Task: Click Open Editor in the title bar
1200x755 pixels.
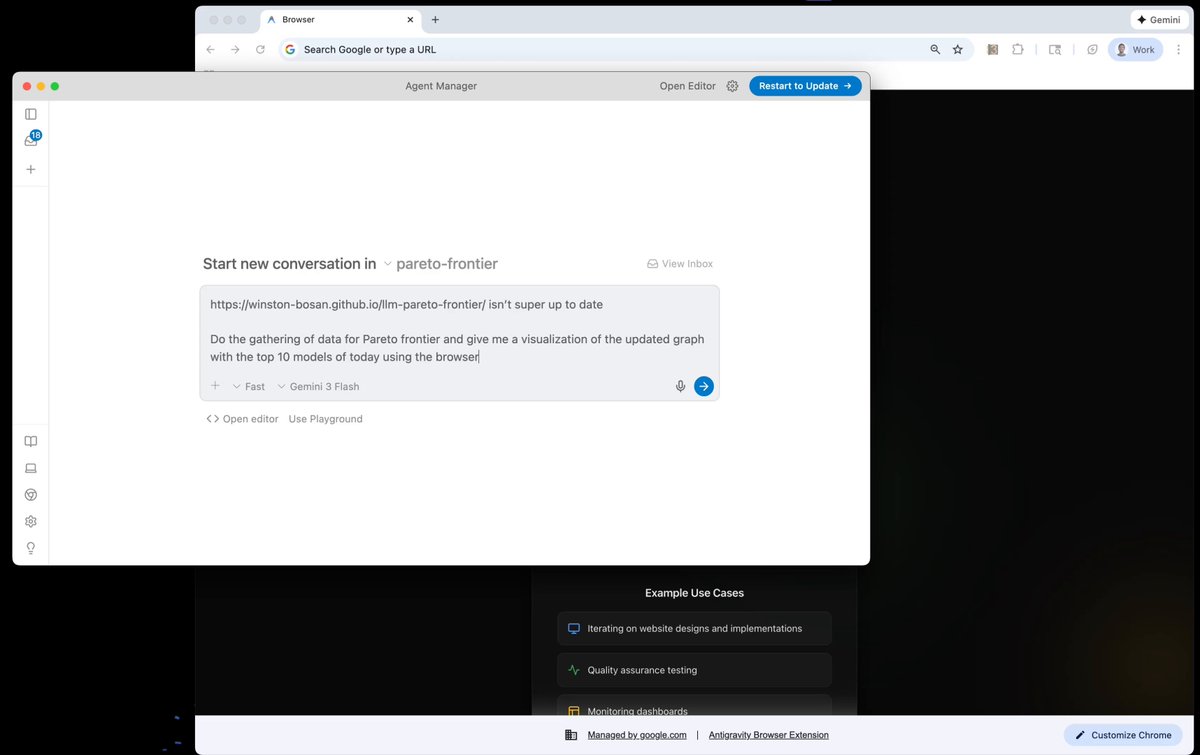Action: (688, 86)
